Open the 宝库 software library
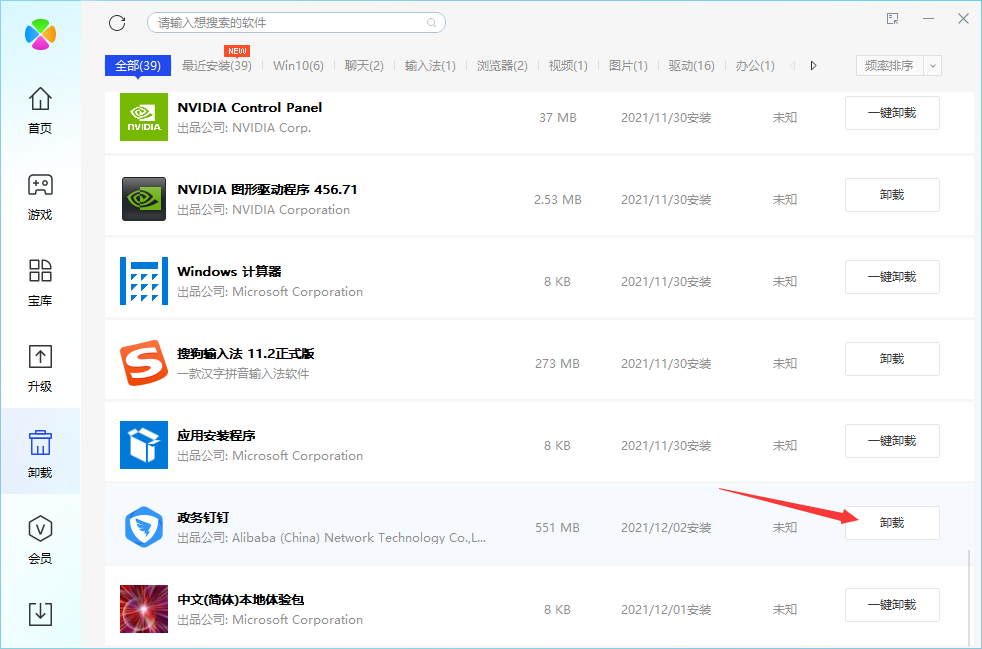 (40, 283)
